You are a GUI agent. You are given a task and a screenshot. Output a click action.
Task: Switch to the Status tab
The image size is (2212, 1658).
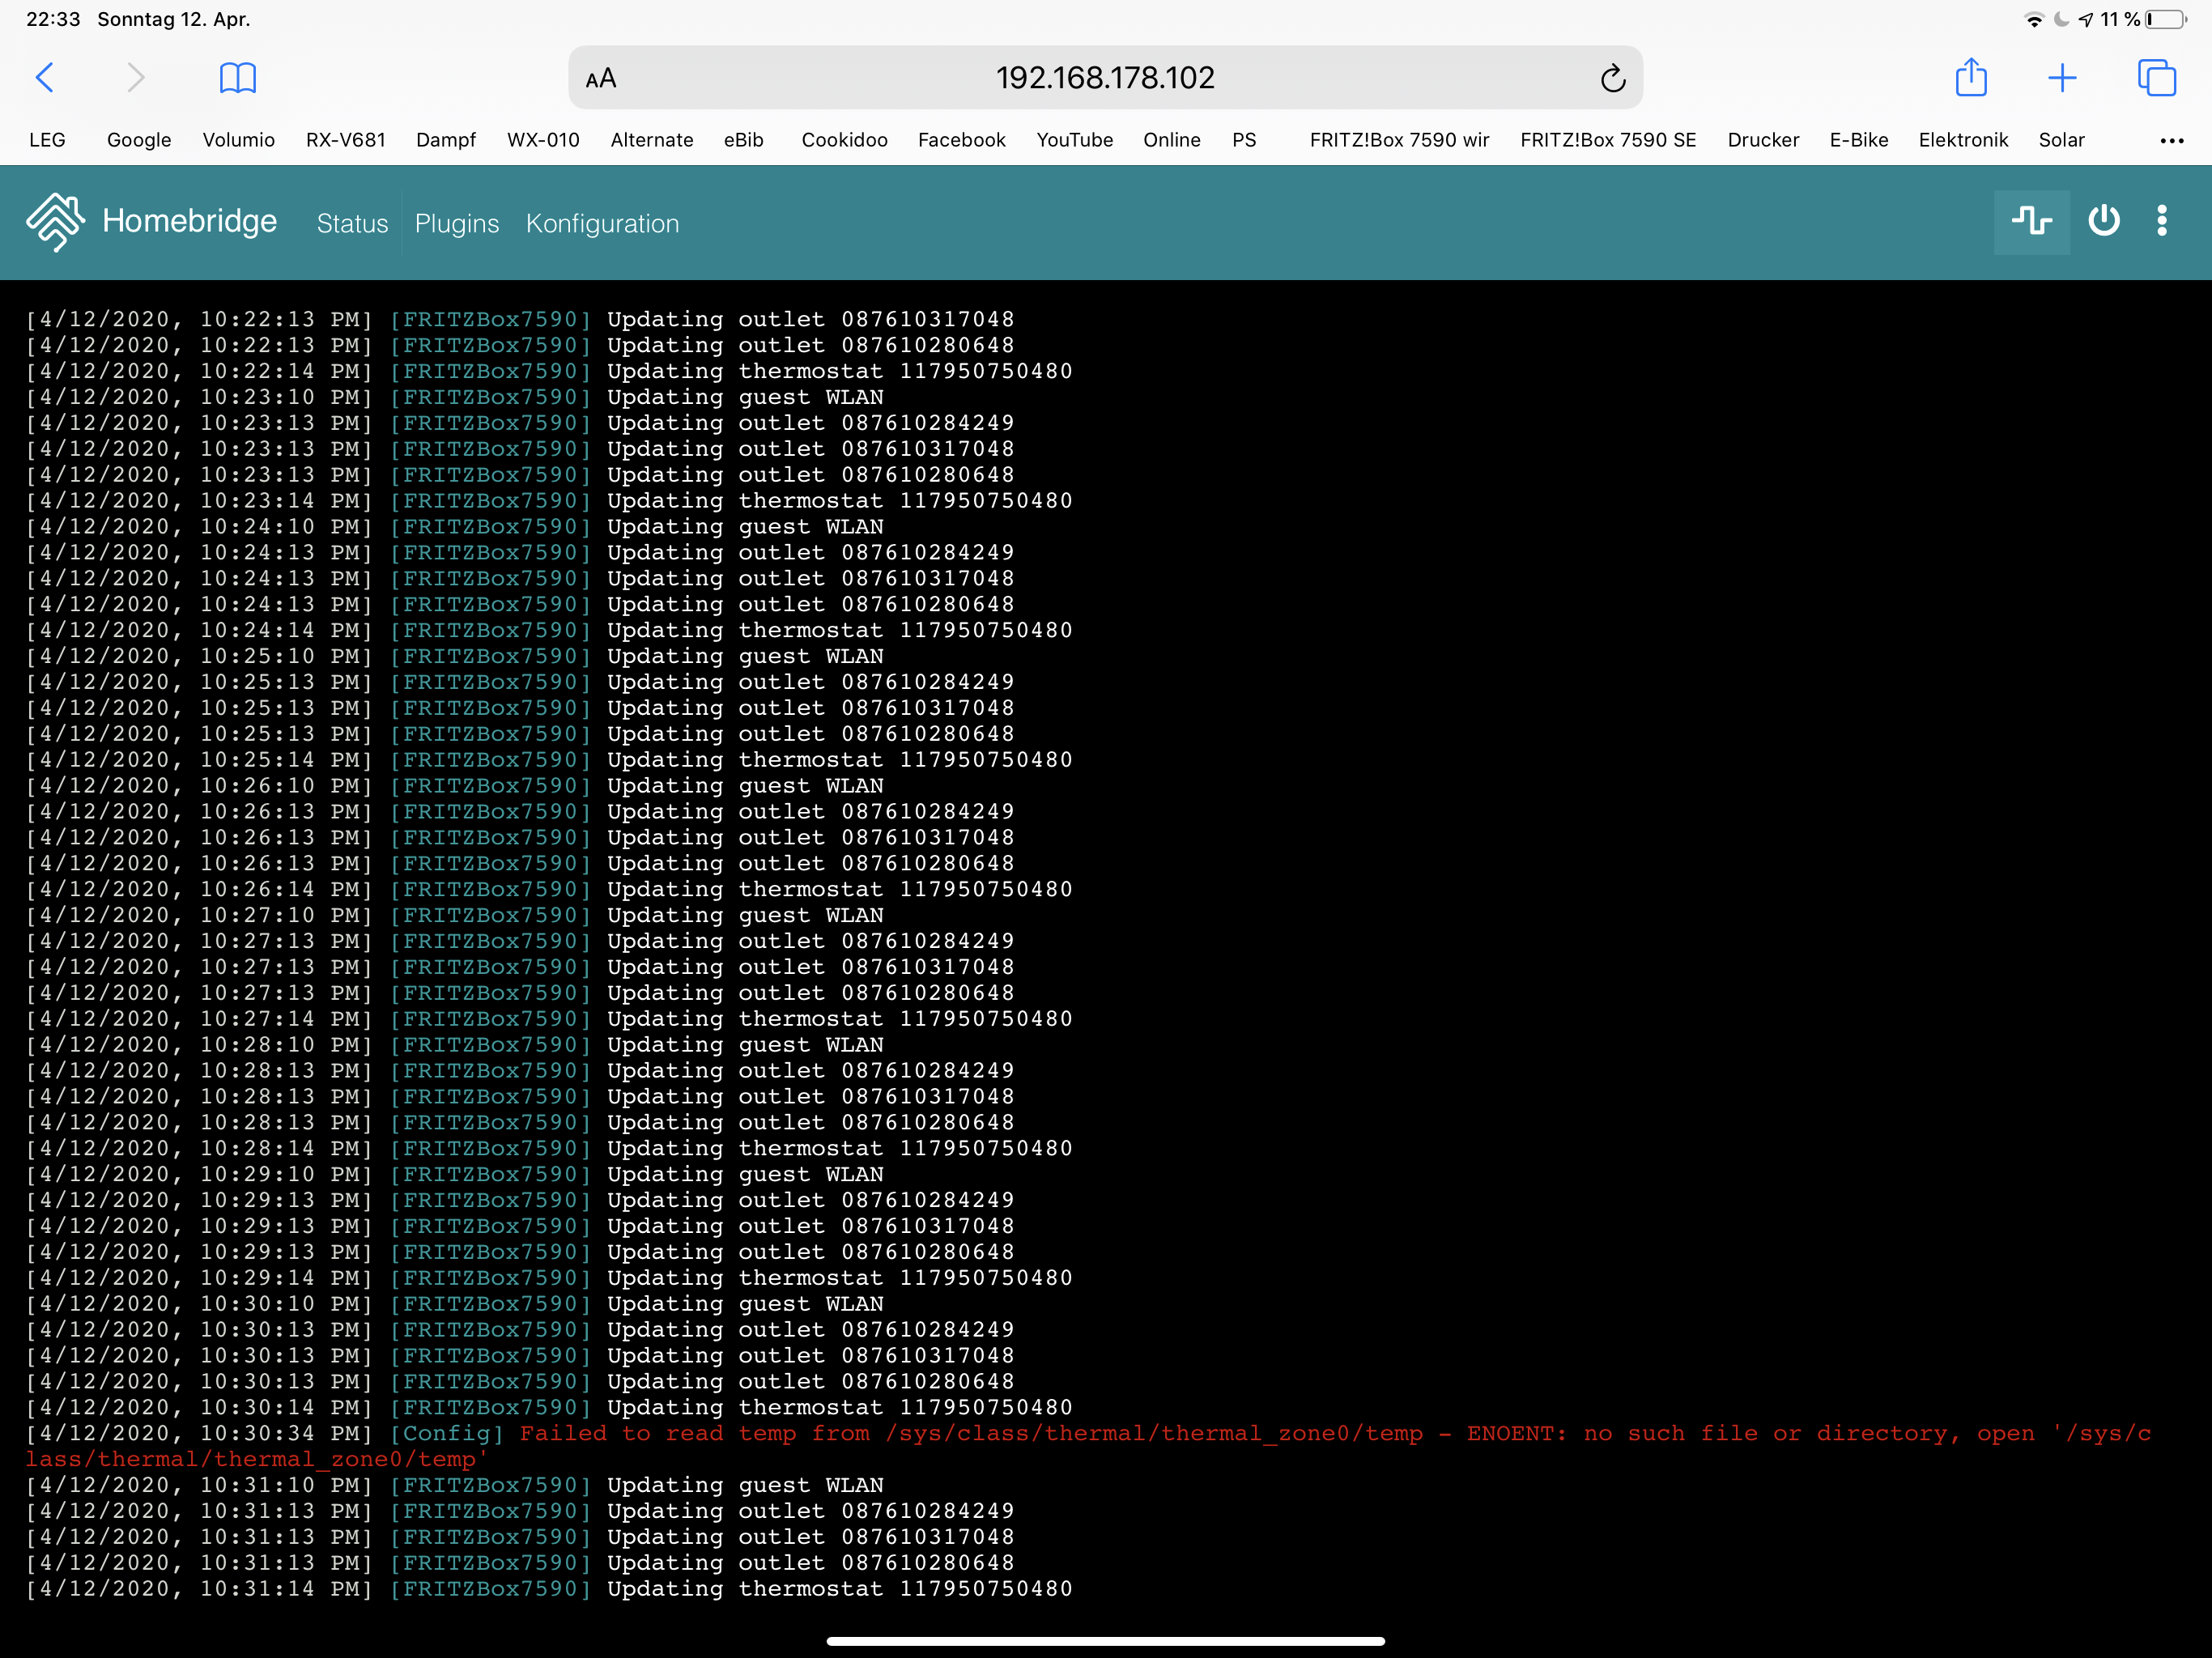[x=352, y=224]
